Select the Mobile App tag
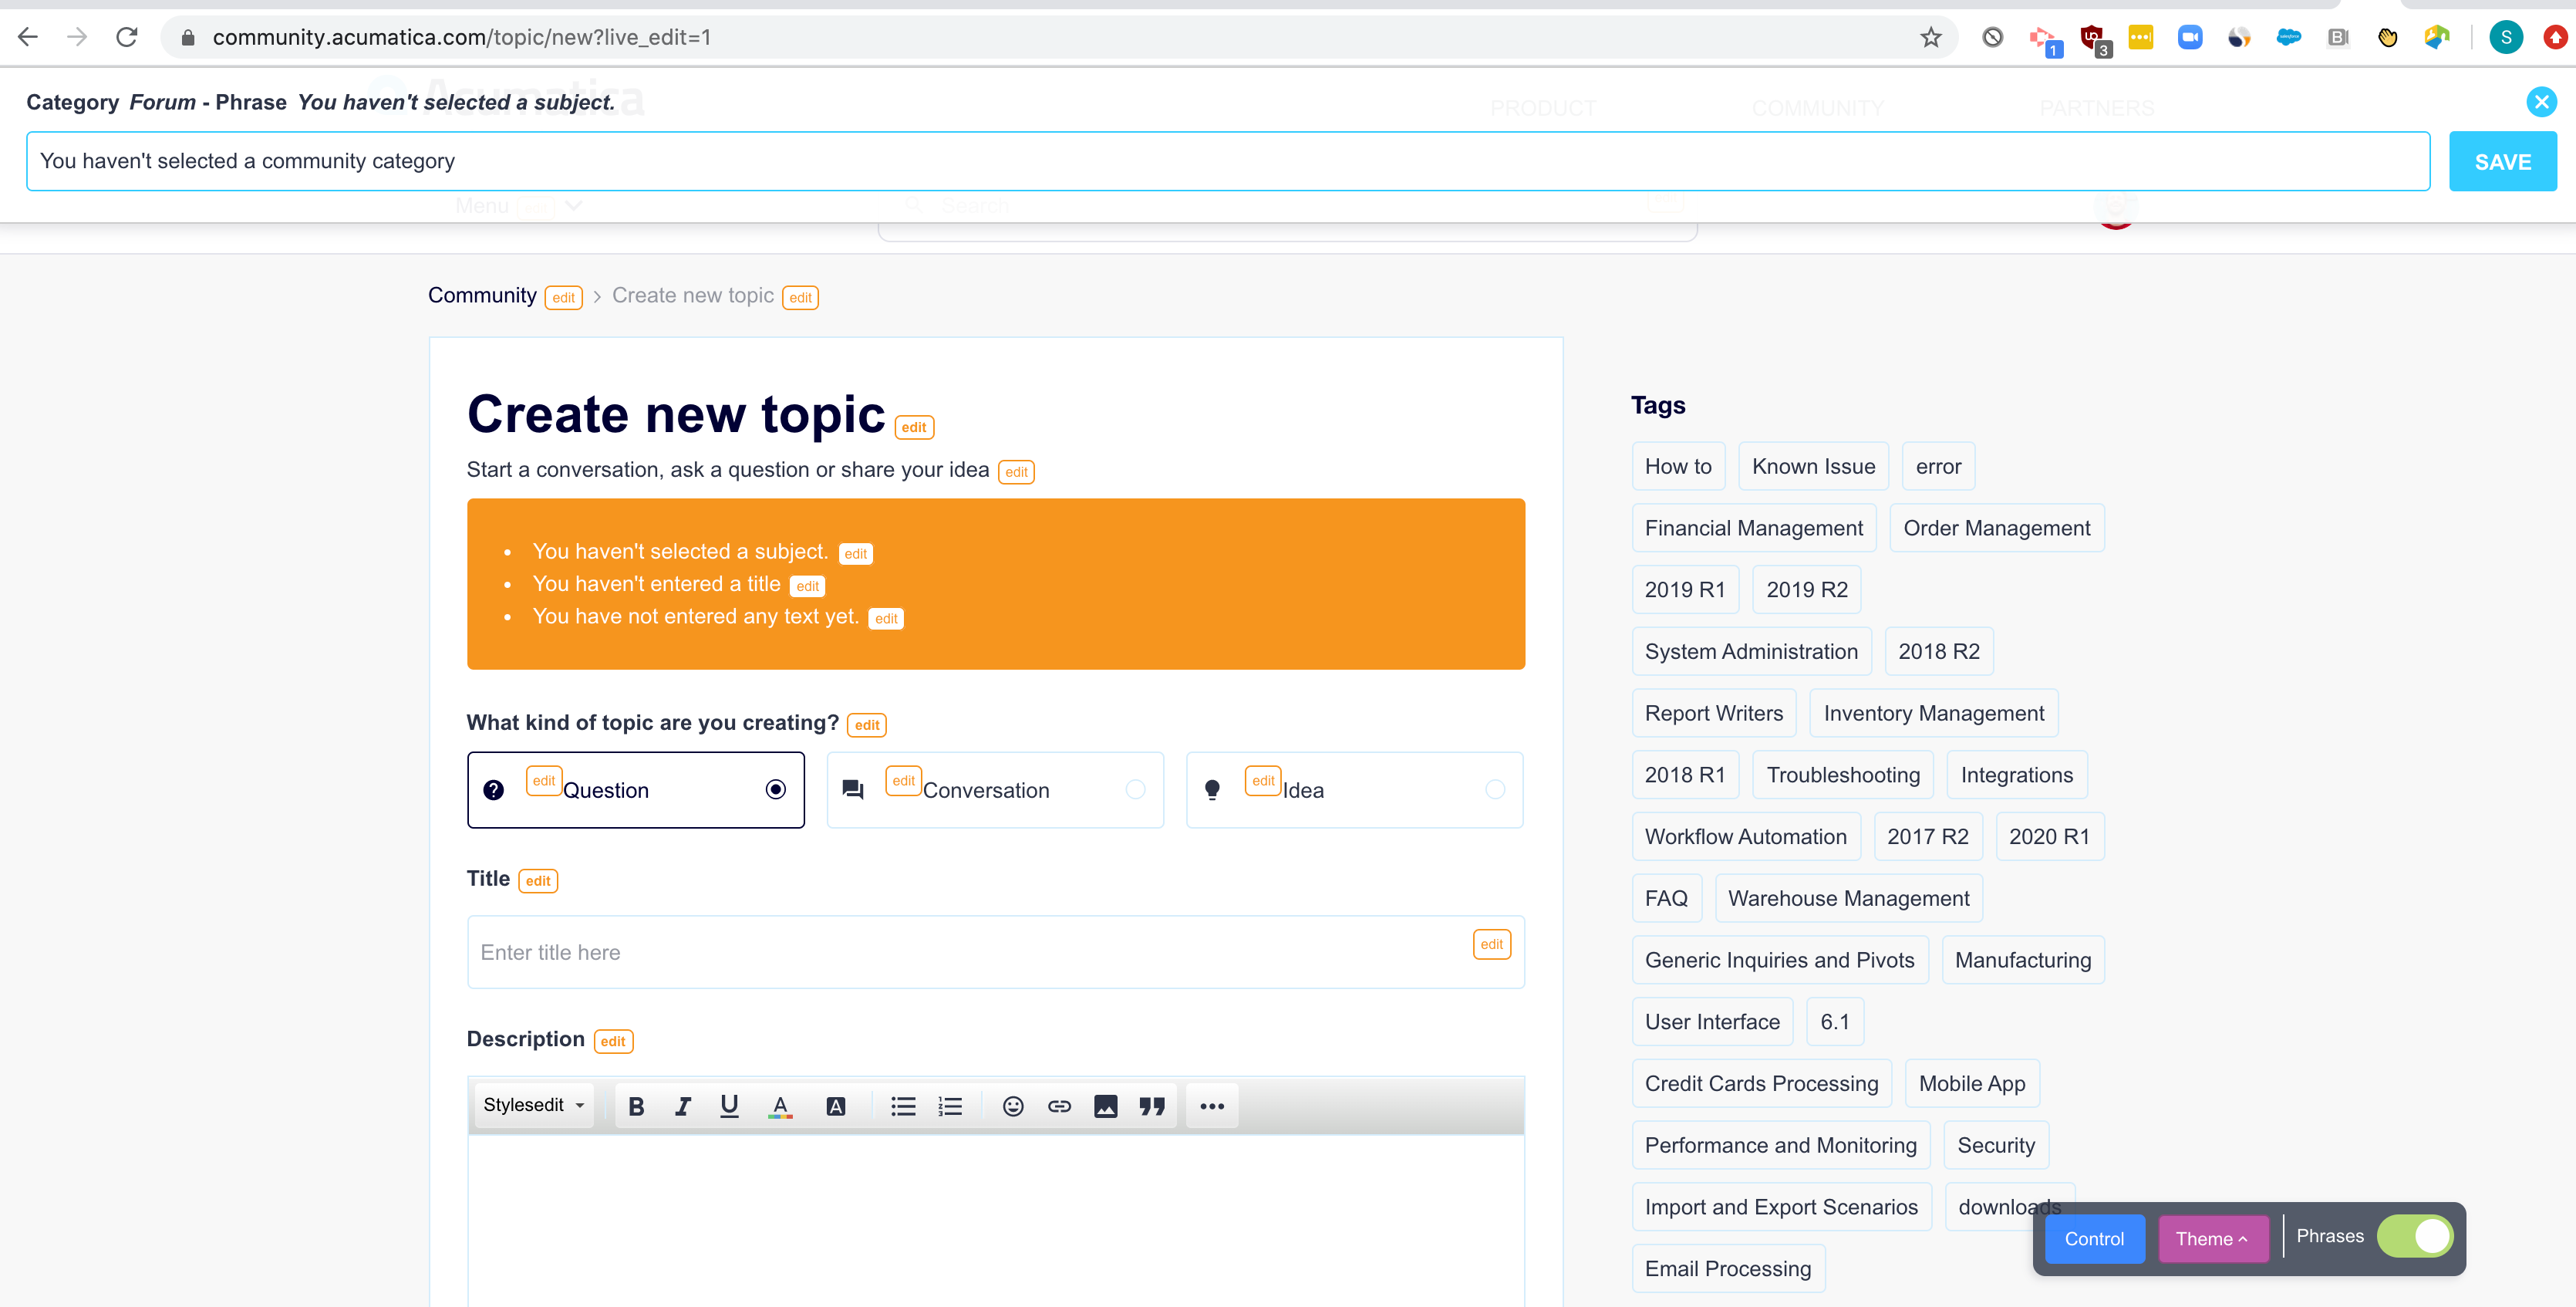Screen dimensions: 2576x1307 pos(1971,1083)
